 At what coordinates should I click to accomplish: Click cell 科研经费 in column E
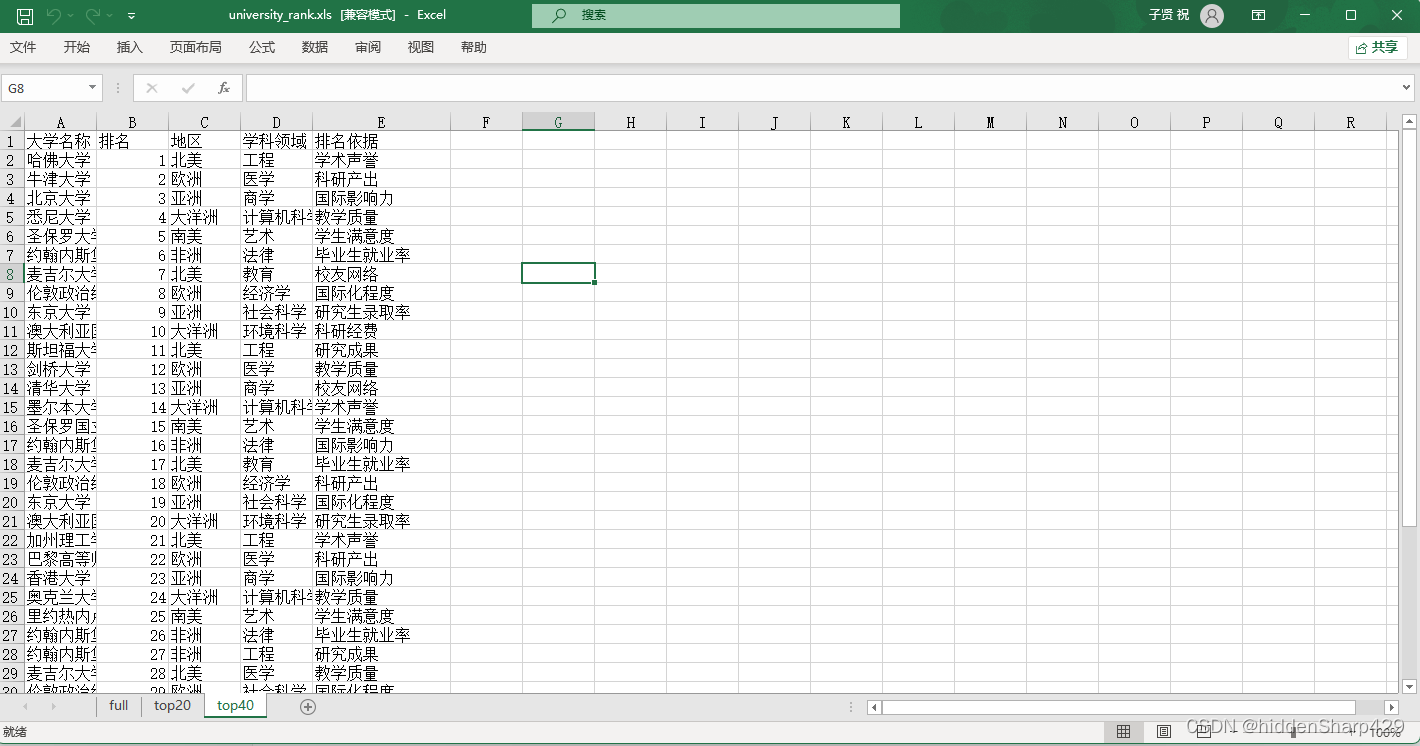(381, 331)
